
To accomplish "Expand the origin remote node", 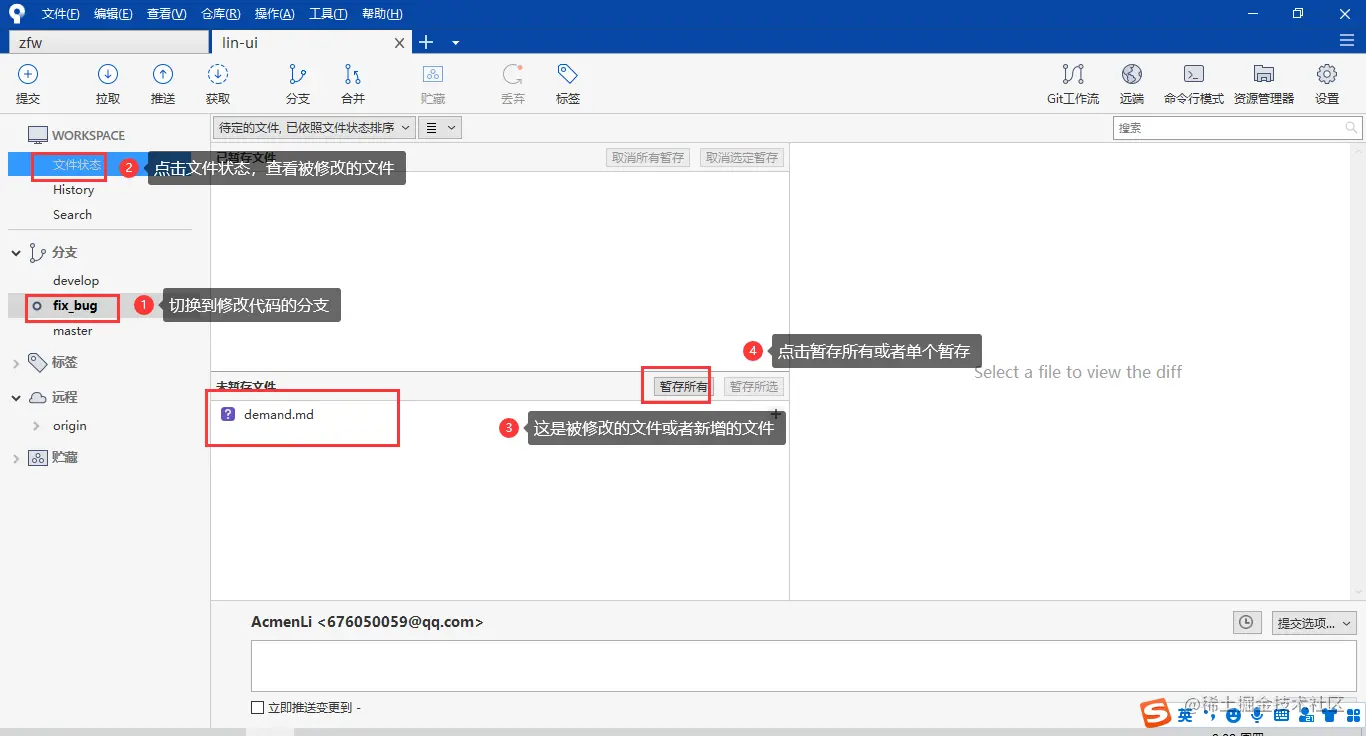I will point(38,426).
